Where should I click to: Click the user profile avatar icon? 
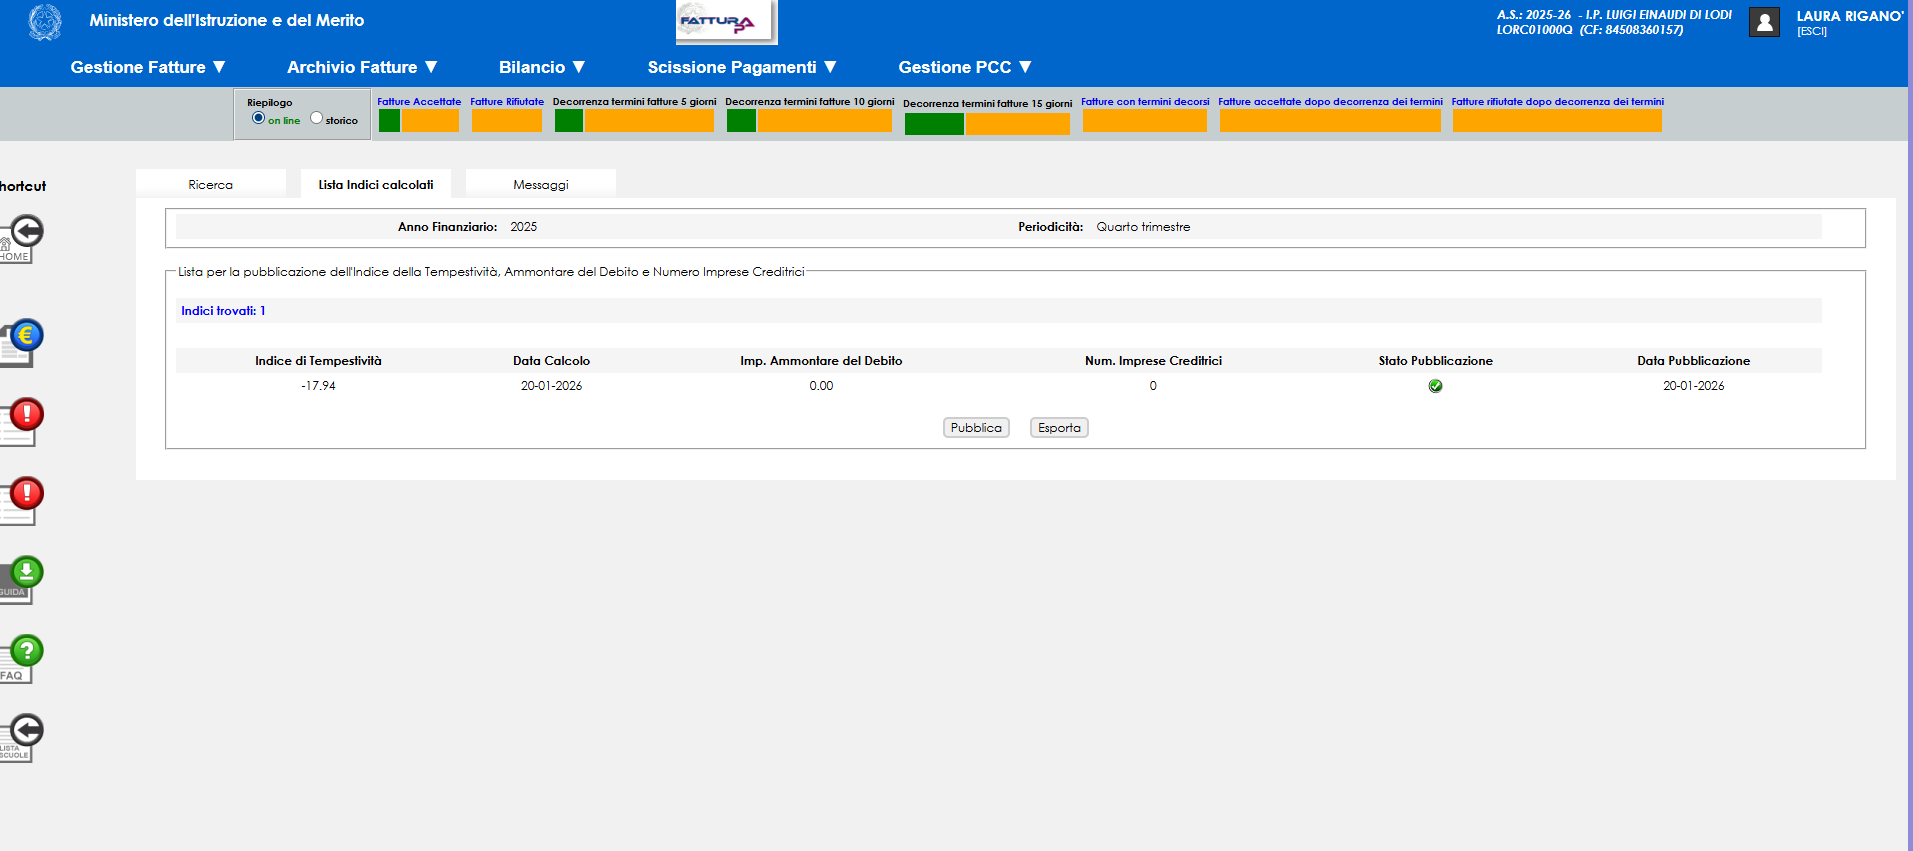click(x=1764, y=22)
